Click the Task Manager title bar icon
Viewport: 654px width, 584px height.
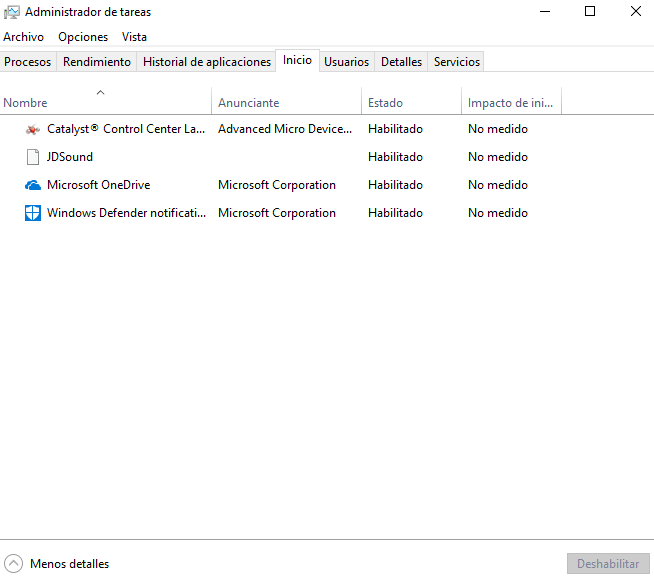pos(12,12)
